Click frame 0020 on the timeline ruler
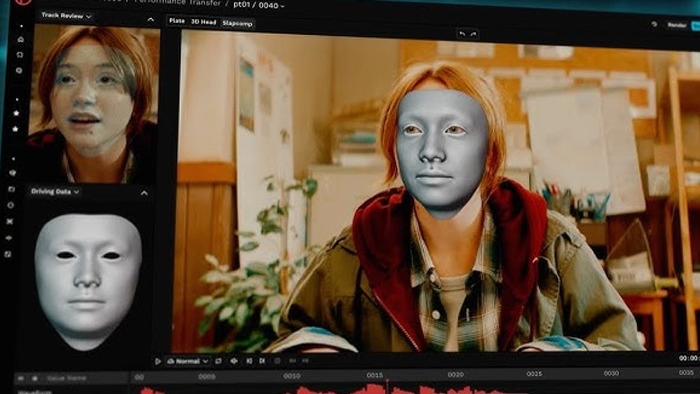 [455, 374]
